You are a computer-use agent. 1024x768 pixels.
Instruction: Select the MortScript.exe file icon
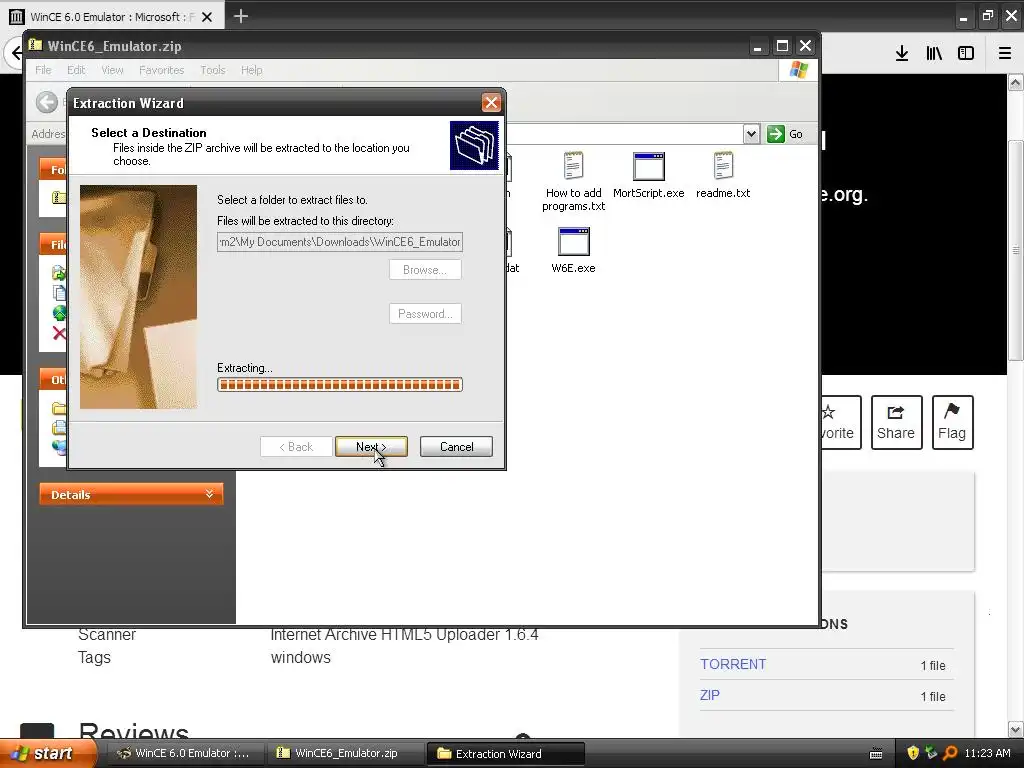coord(648,175)
